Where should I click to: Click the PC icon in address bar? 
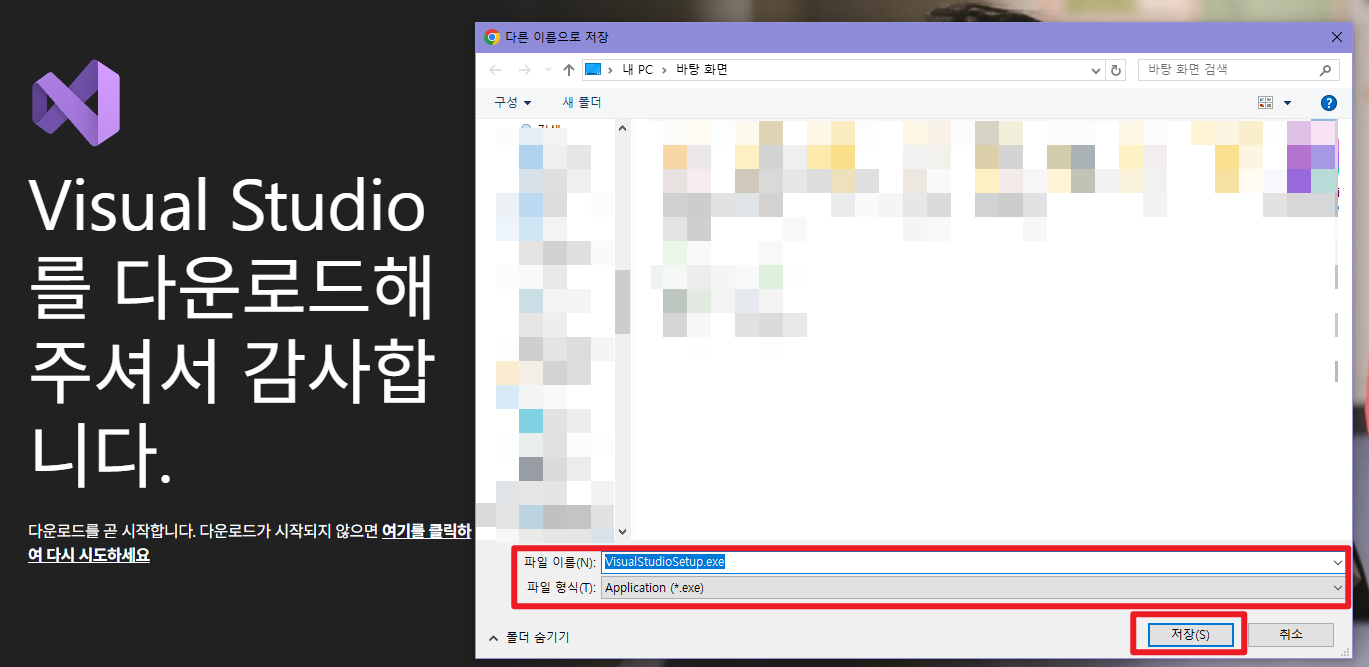click(x=593, y=70)
